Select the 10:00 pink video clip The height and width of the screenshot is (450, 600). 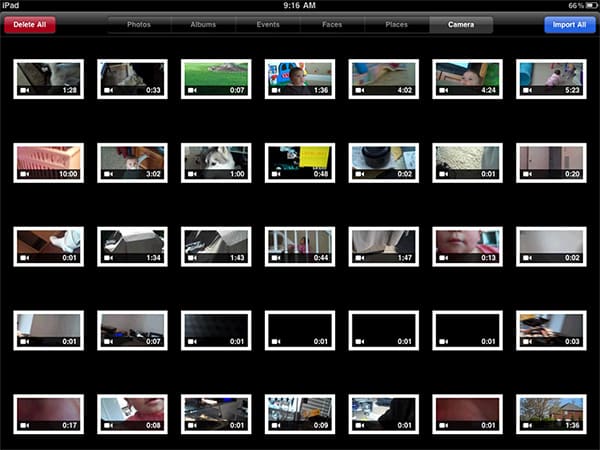(x=49, y=163)
